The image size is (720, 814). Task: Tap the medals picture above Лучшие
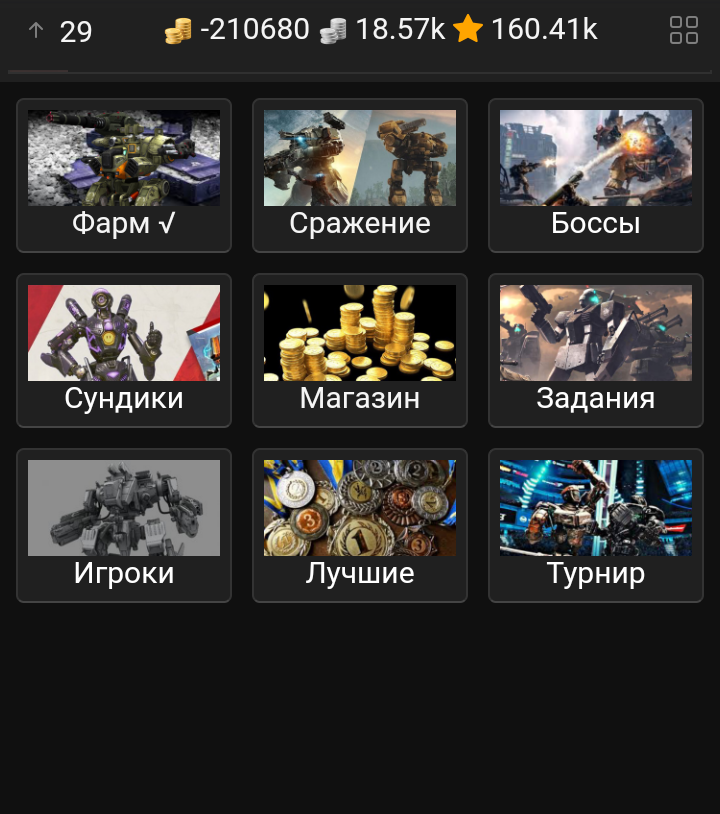[x=360, y=508]
